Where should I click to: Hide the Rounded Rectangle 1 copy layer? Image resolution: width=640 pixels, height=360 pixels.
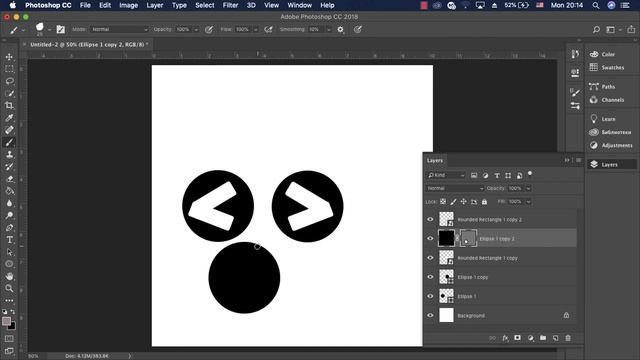pos(430,258)
